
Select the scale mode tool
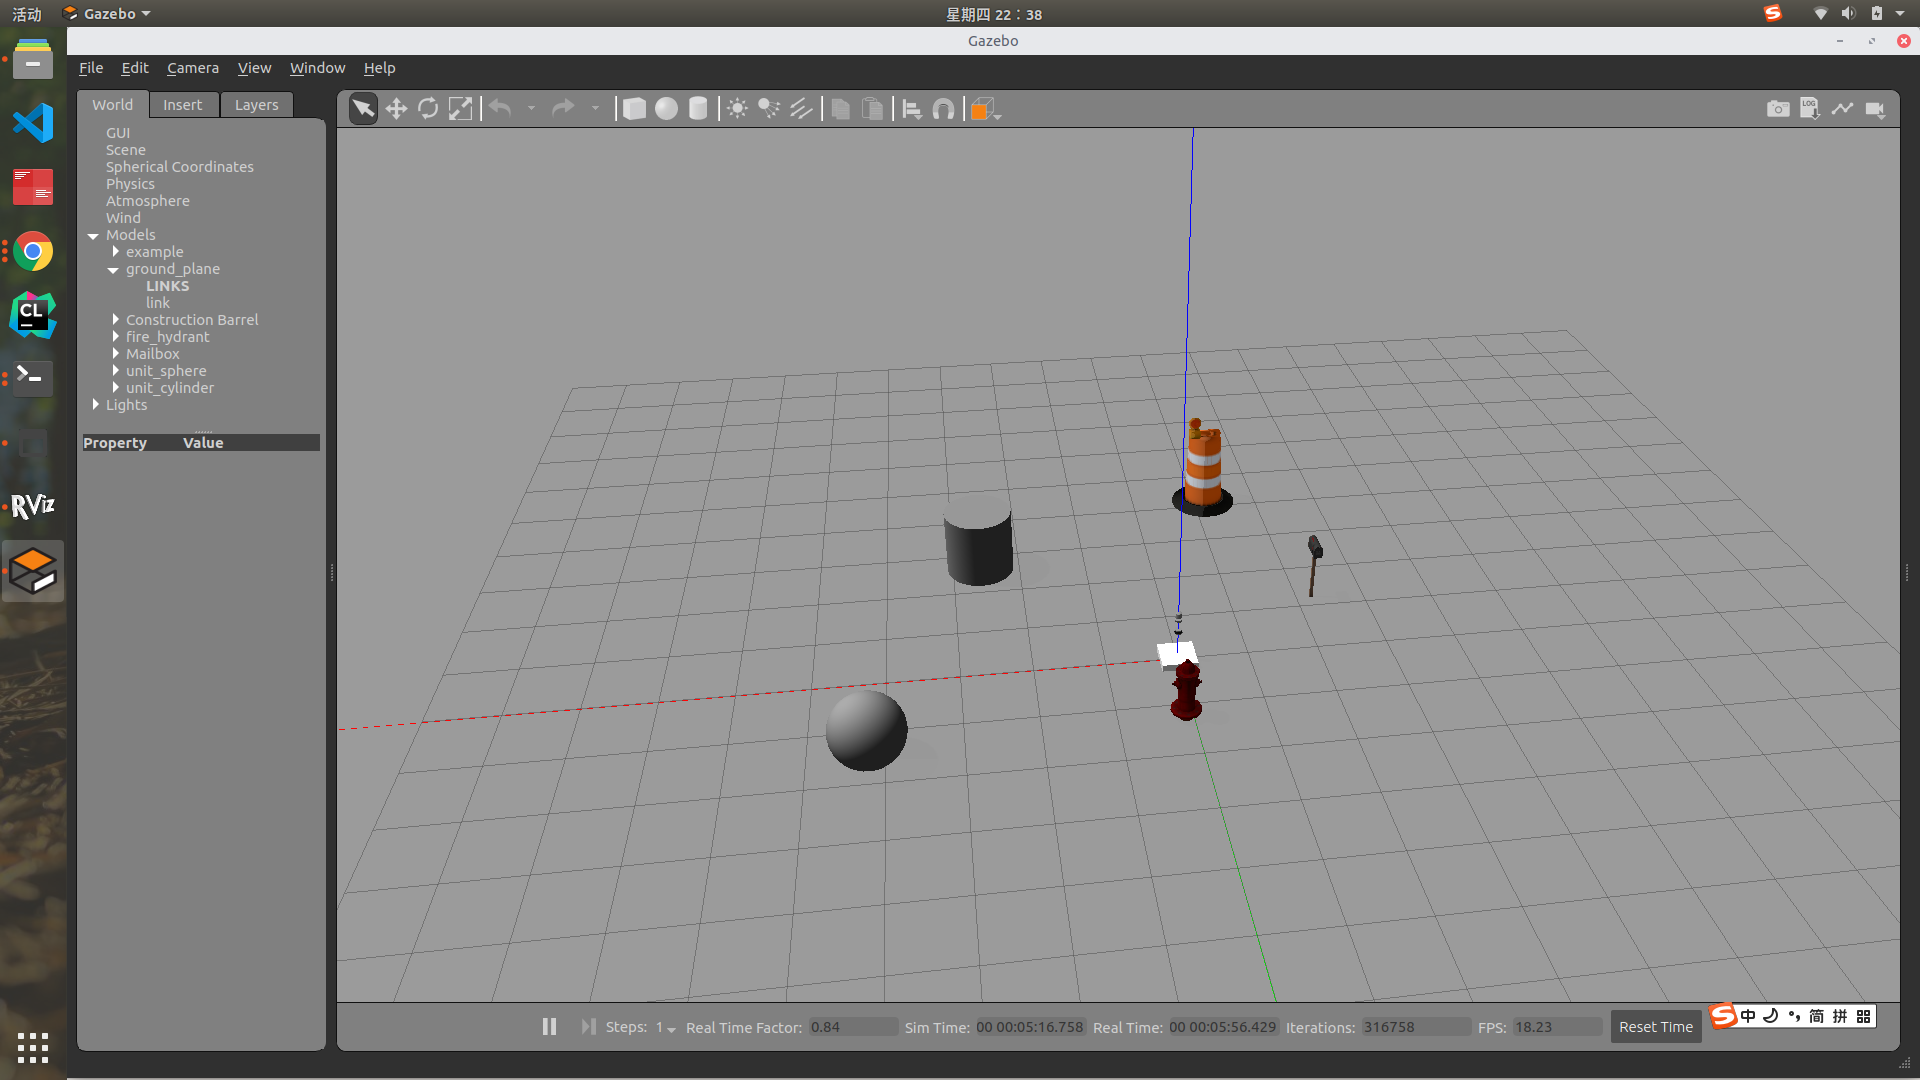tap(460, 109)
